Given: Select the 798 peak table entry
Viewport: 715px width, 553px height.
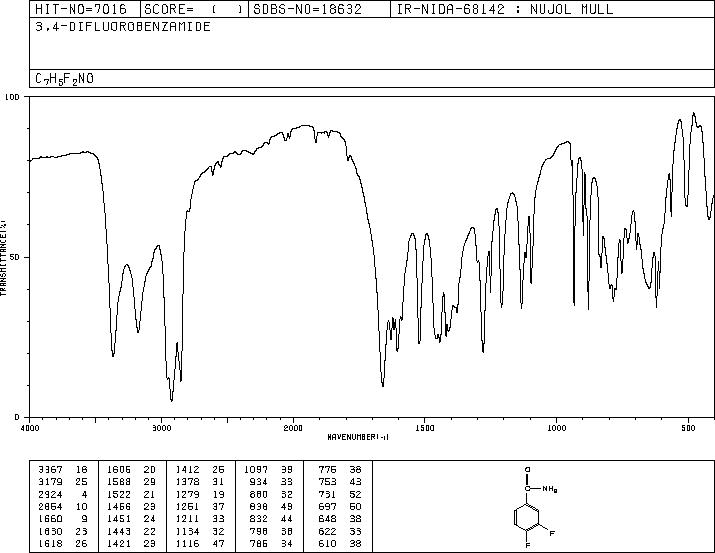Looking at the screenshot, I should click(x=272, y=531).
